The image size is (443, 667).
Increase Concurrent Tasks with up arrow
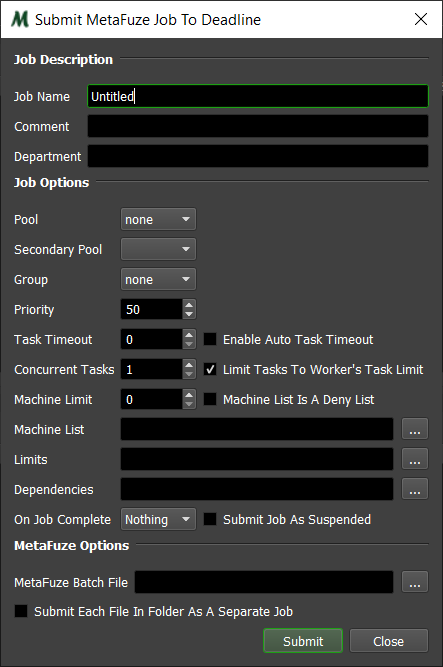pyautogui.click(x=189, y=365)
